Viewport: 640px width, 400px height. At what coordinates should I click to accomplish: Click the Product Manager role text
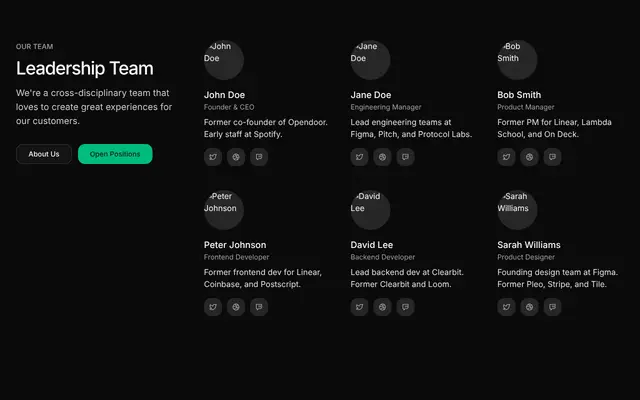click(x=526, y=107)
